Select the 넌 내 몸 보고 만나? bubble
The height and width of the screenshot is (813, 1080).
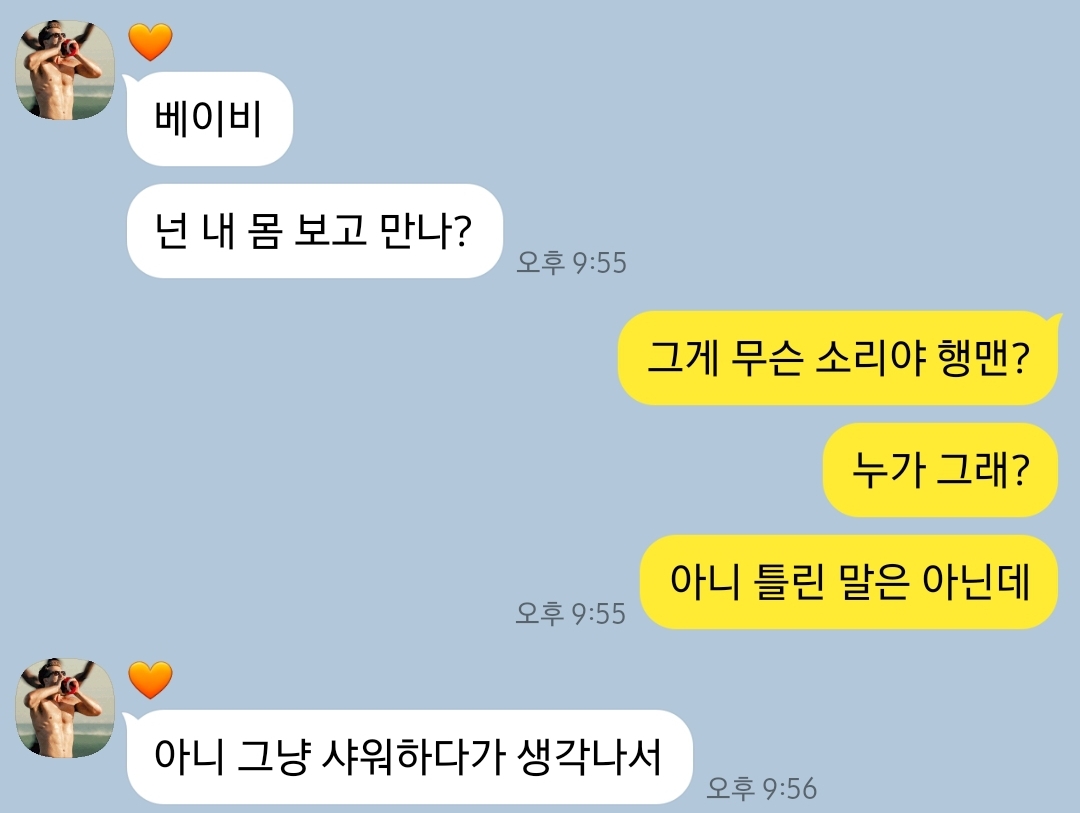click(314, 231)
